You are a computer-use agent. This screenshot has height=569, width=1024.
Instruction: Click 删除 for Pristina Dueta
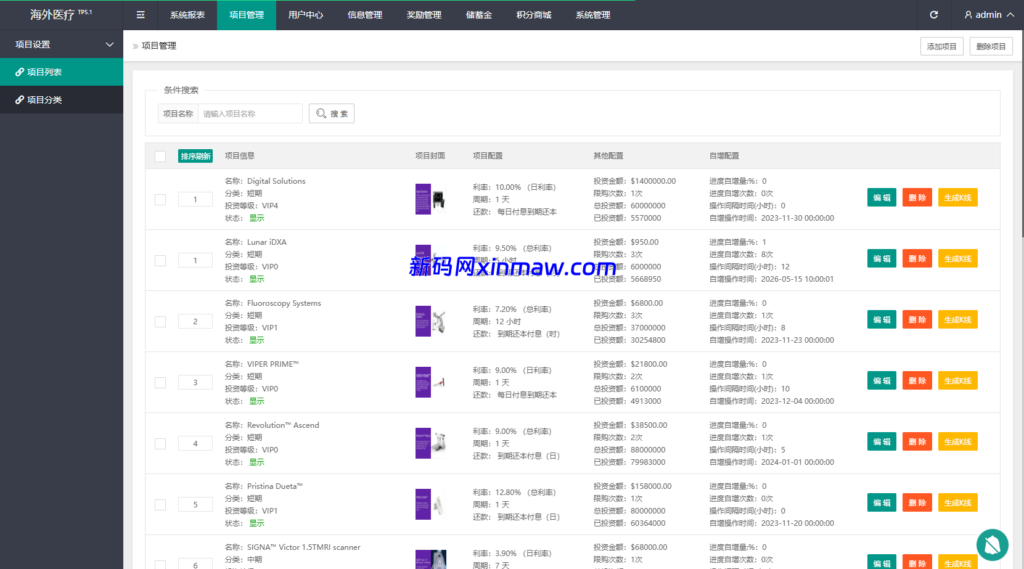coord(917,503)
